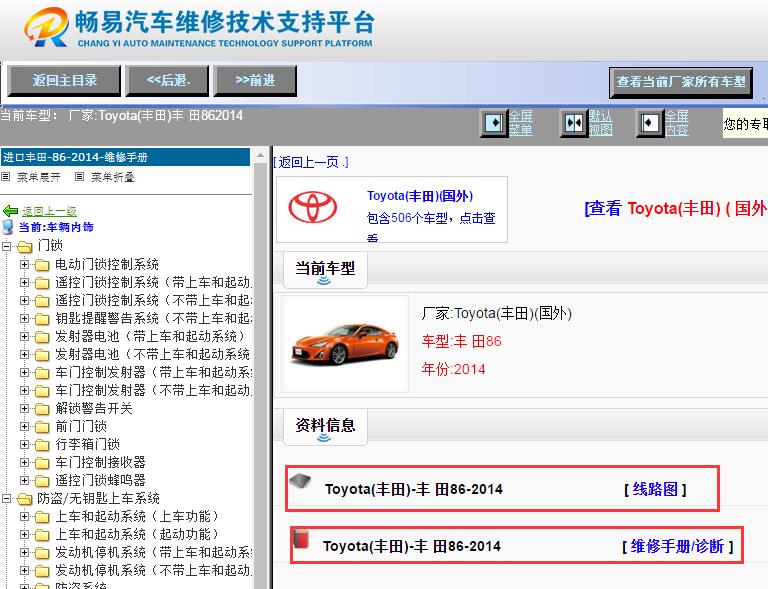This screenshot has width=768, height=589.
Task: Select 发动机停机系统（带上车和起动系 tree item
Action: click(x=153, y=552)
